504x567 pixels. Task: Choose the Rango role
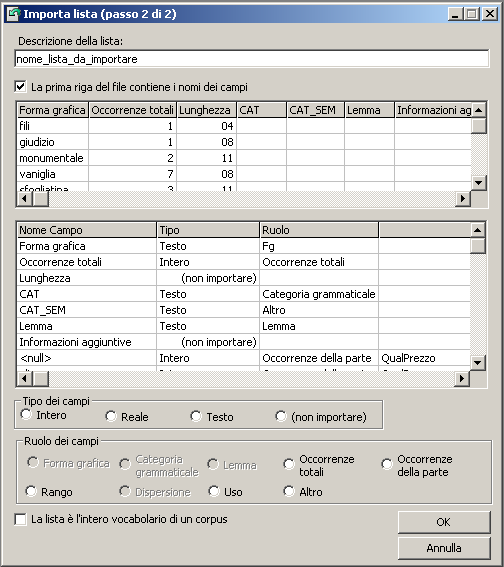(31, 491)
